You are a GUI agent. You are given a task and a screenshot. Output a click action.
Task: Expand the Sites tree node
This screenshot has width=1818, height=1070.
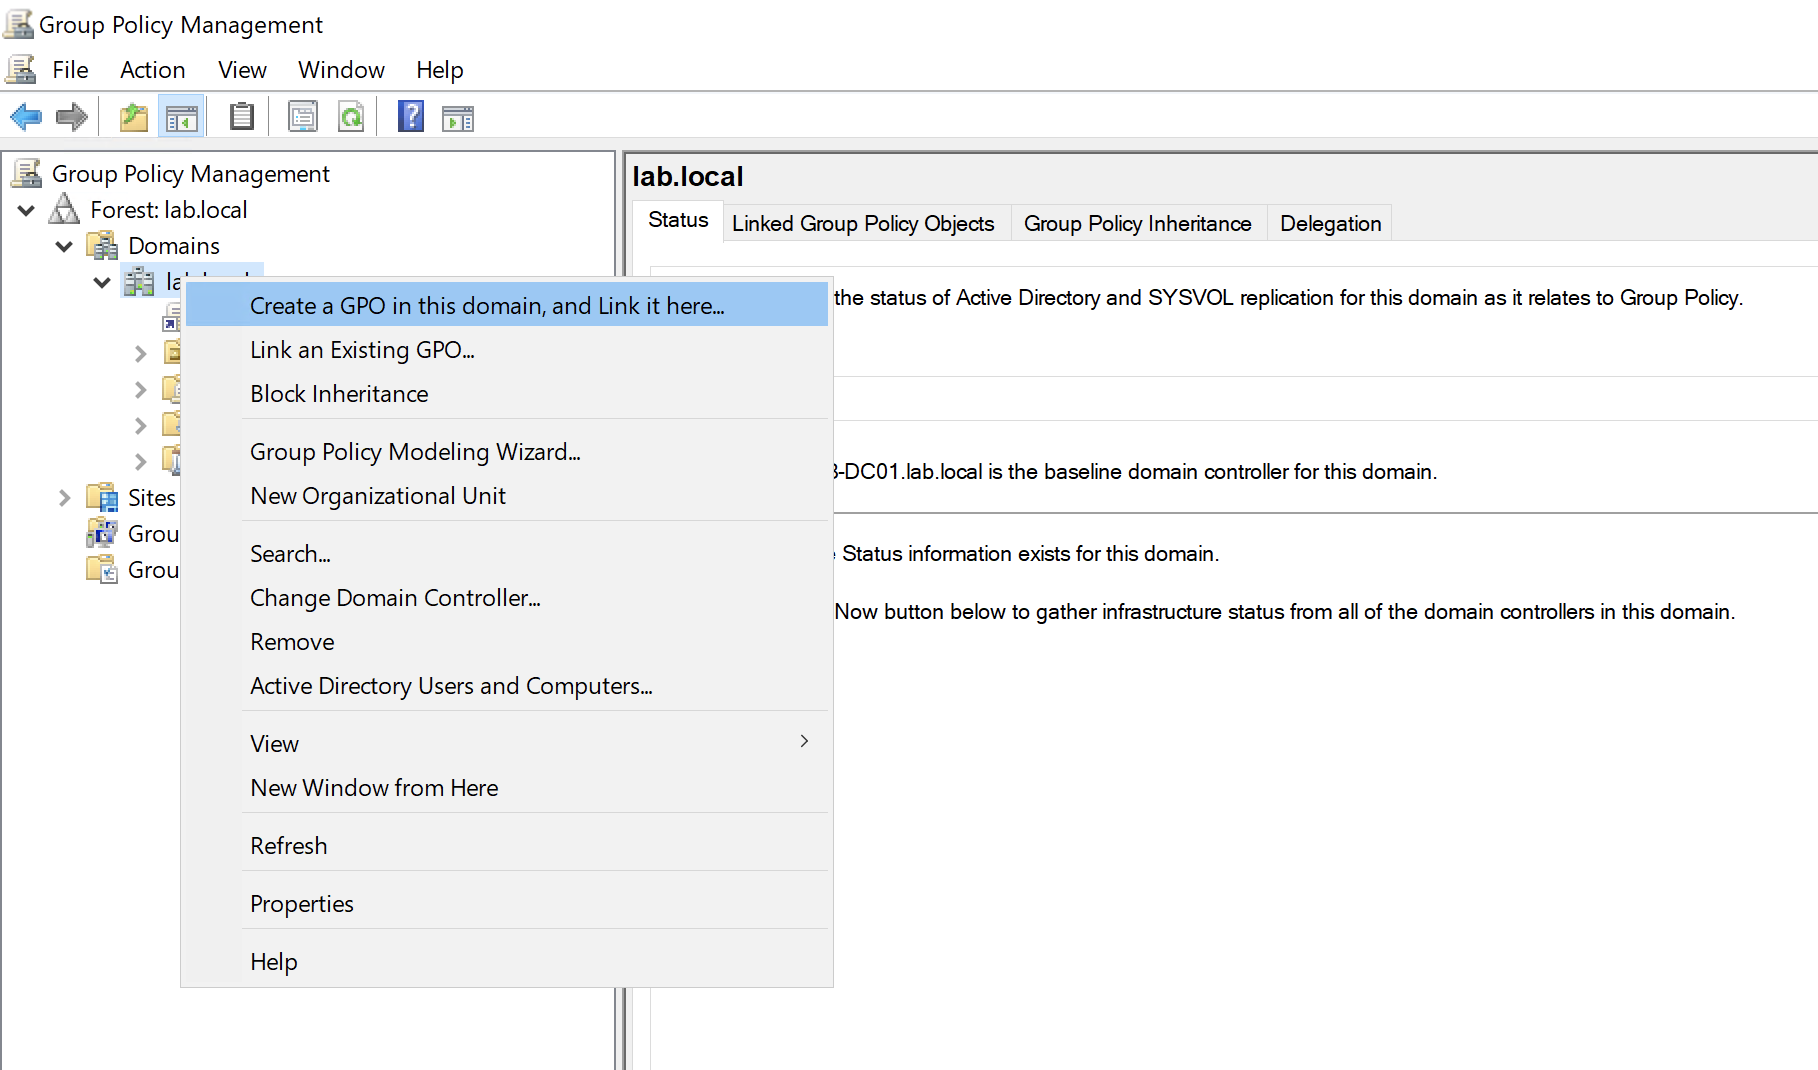pos(64,498)
